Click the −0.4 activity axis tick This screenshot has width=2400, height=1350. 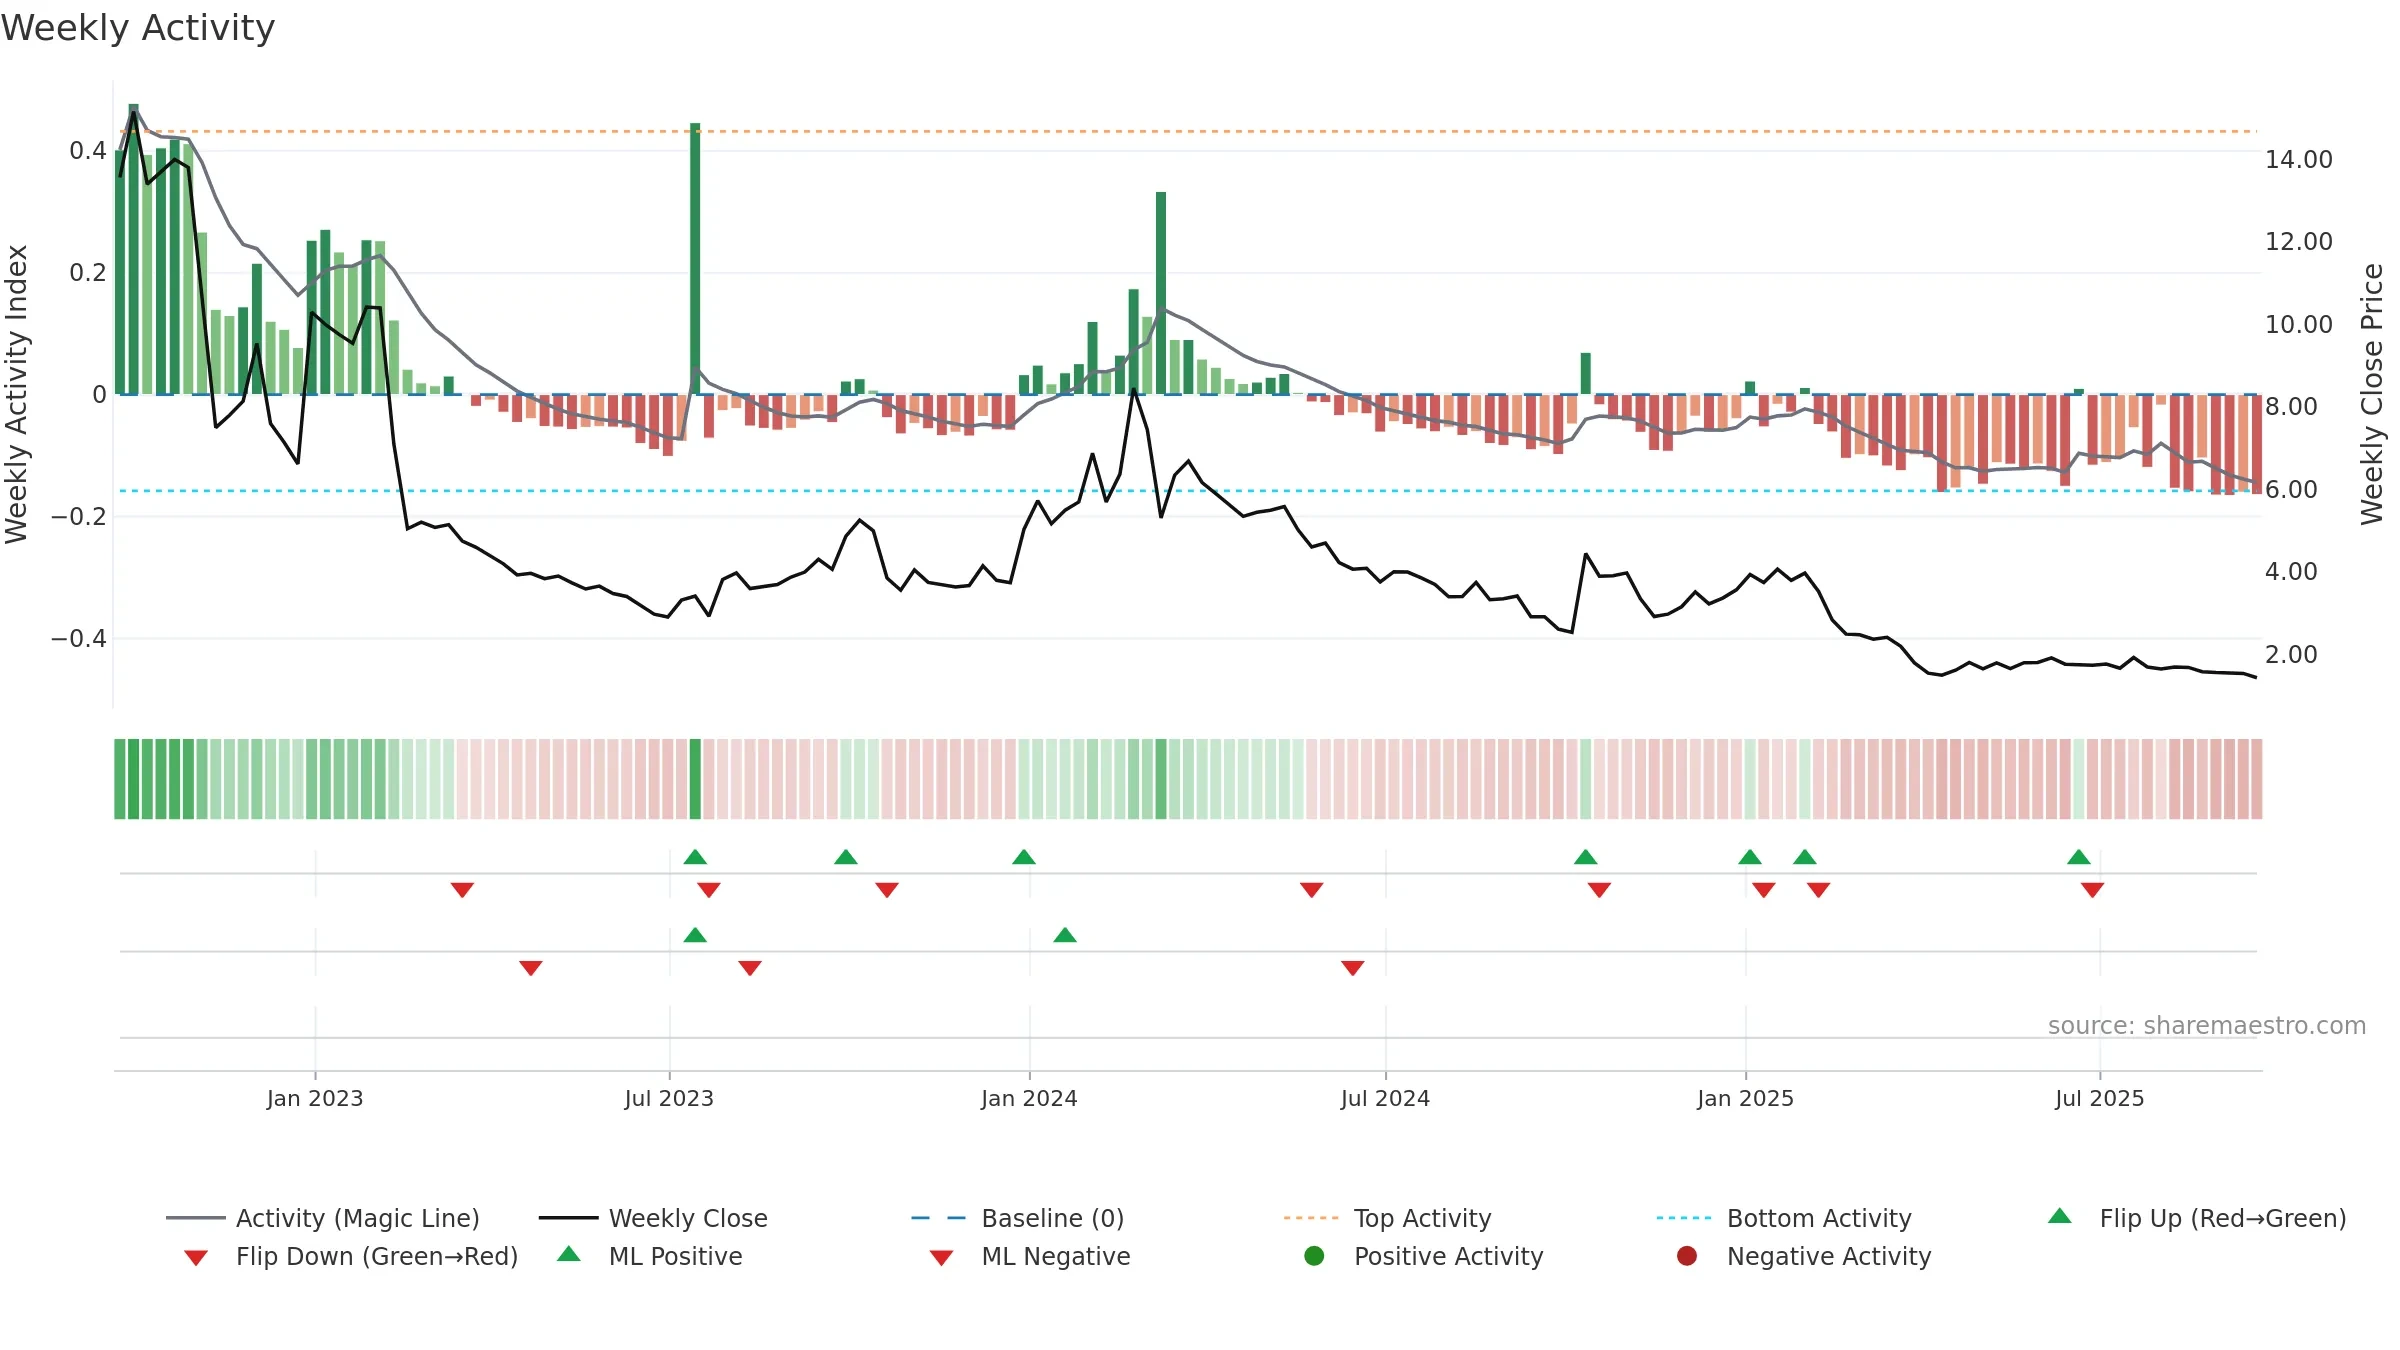(79, 638)
